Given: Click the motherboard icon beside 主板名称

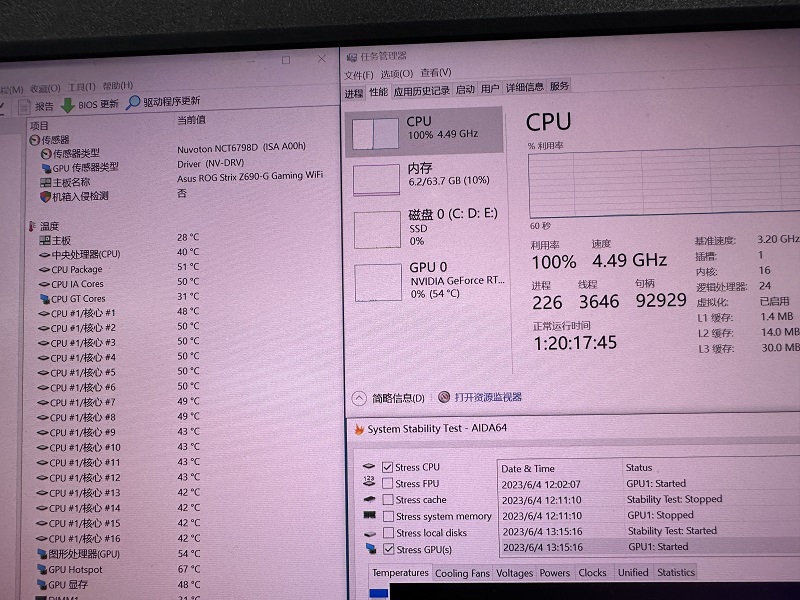Looking at the screenshot, I should pos(45,183).
